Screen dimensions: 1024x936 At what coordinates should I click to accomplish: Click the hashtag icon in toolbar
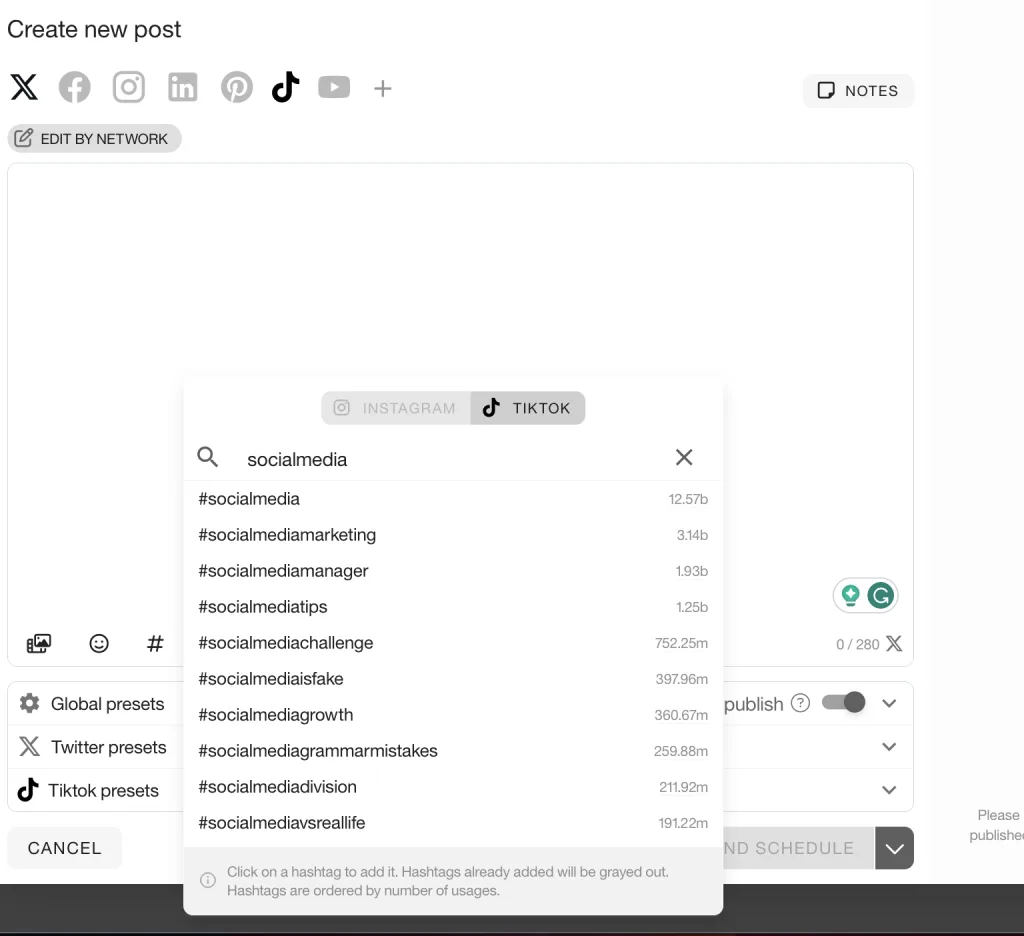click(155, 643)
